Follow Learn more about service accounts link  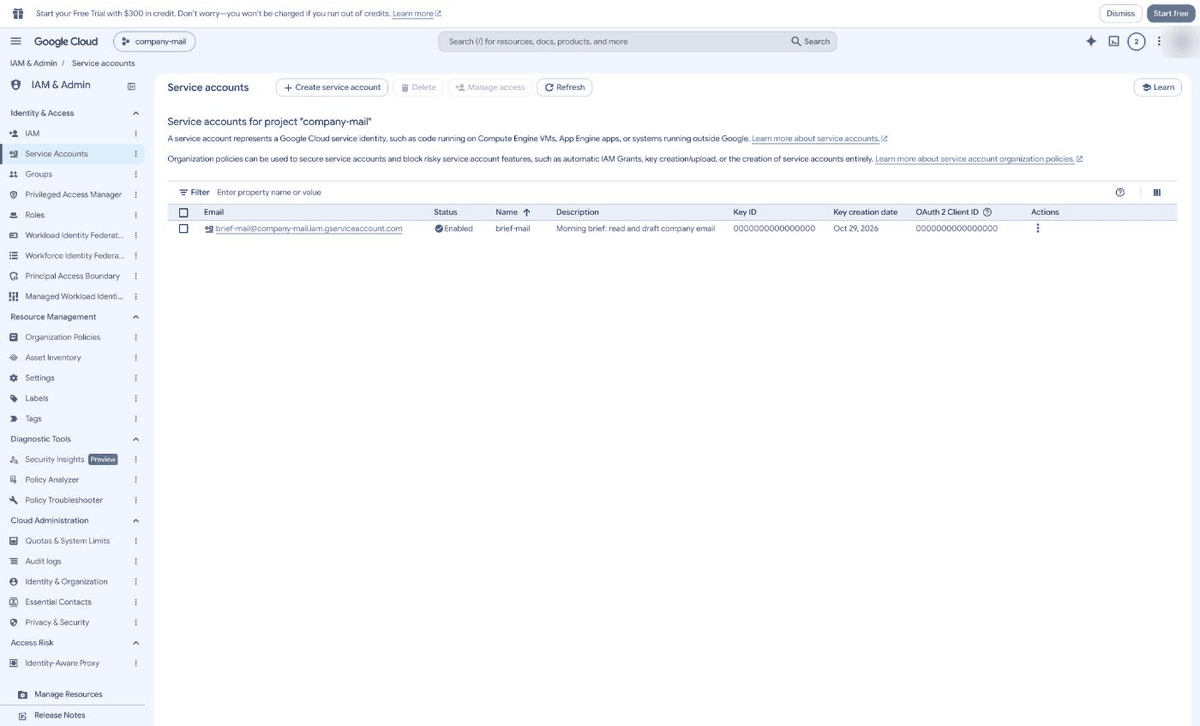pos(819,138)
